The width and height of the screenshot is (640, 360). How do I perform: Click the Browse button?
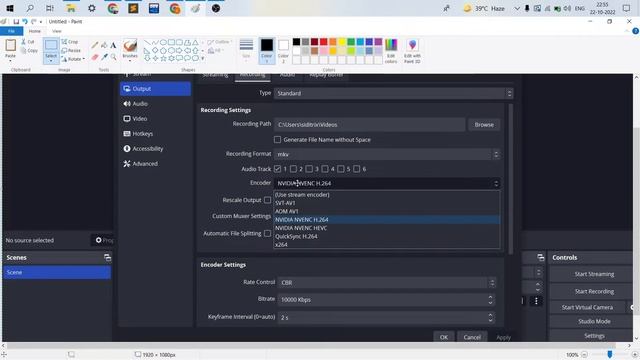(x=484, y=124)
